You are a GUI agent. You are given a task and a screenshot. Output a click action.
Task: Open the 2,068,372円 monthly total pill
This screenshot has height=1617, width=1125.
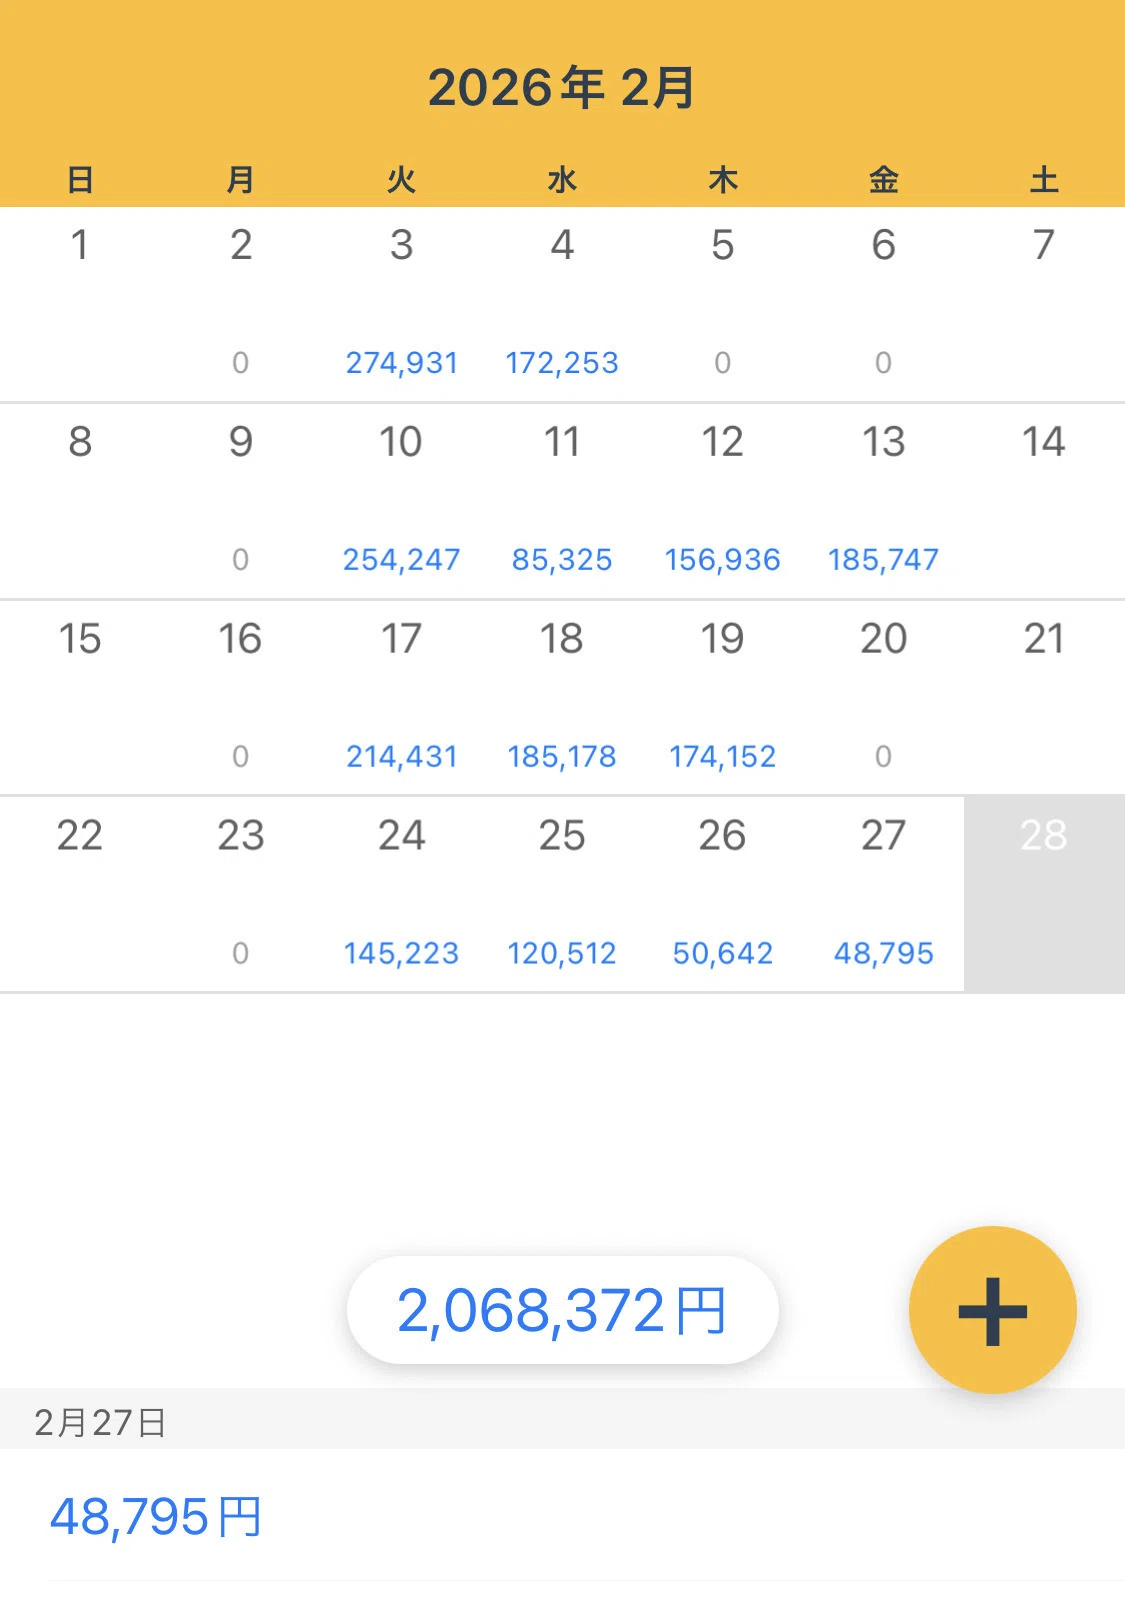[x=562, y=1310]
